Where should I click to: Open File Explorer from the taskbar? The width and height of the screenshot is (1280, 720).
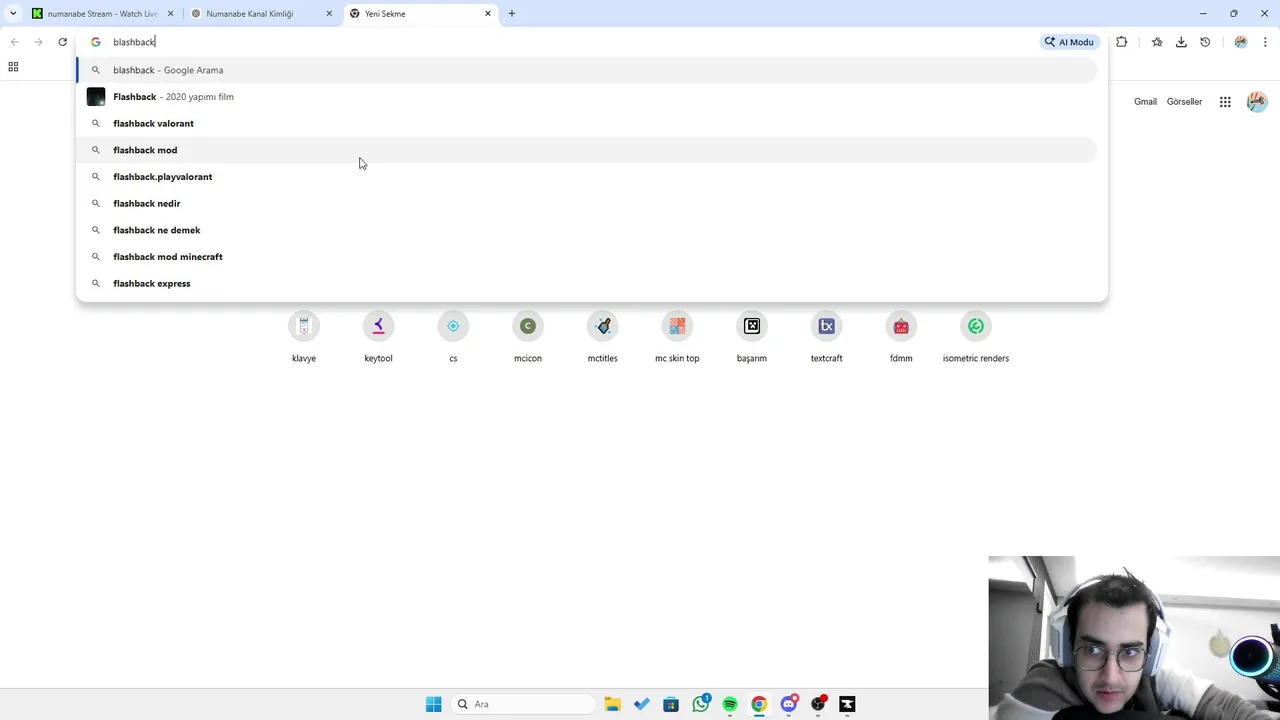(612, 704)
